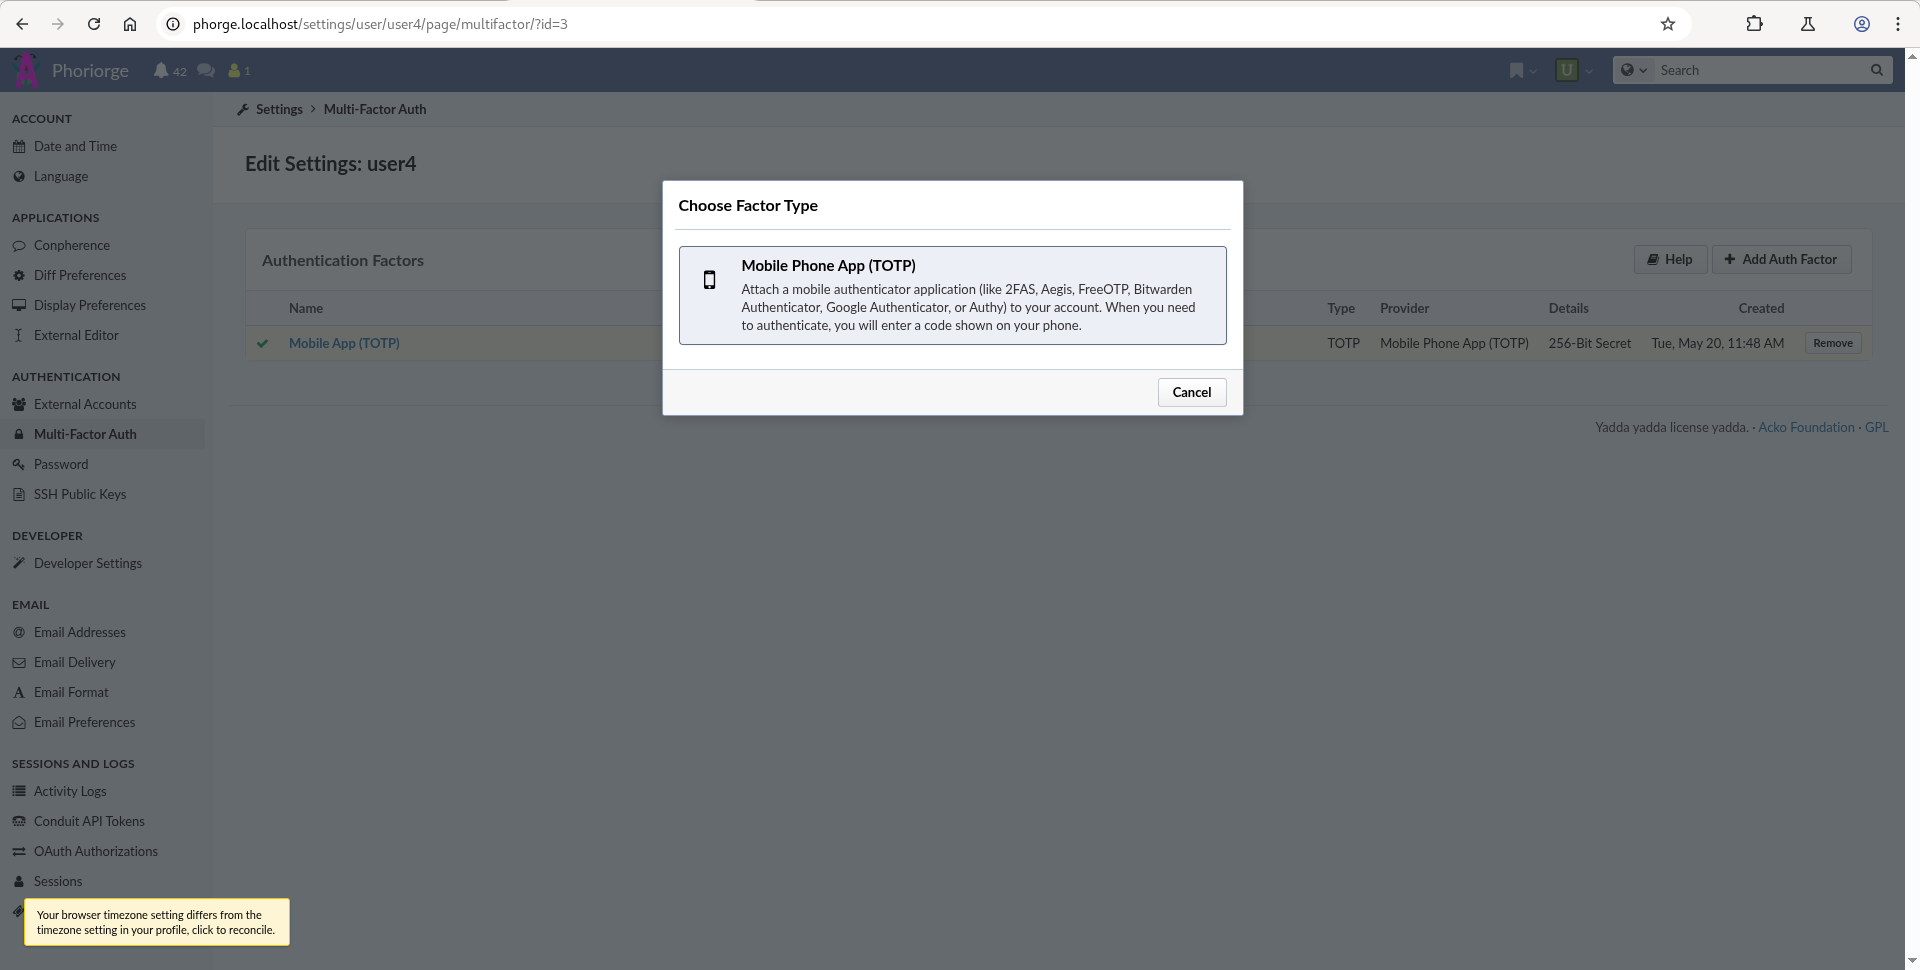
Task: Reload the page in browser
Action: click(94, 24)
